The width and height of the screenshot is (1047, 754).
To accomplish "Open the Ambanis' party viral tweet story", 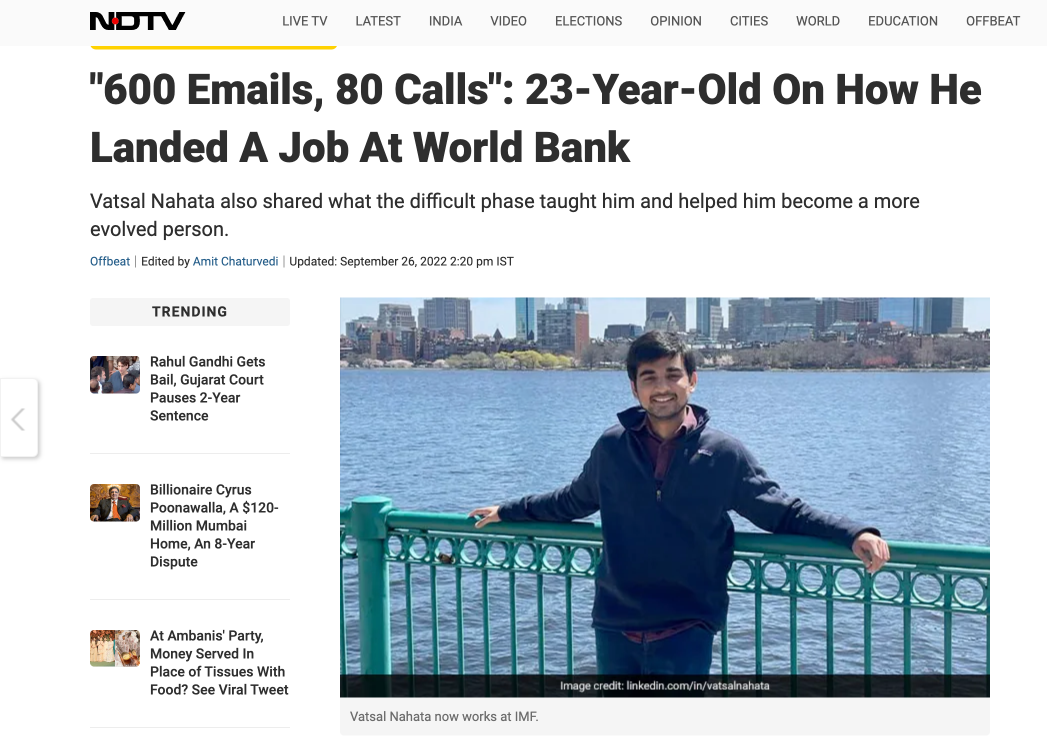I will (218, 662).
